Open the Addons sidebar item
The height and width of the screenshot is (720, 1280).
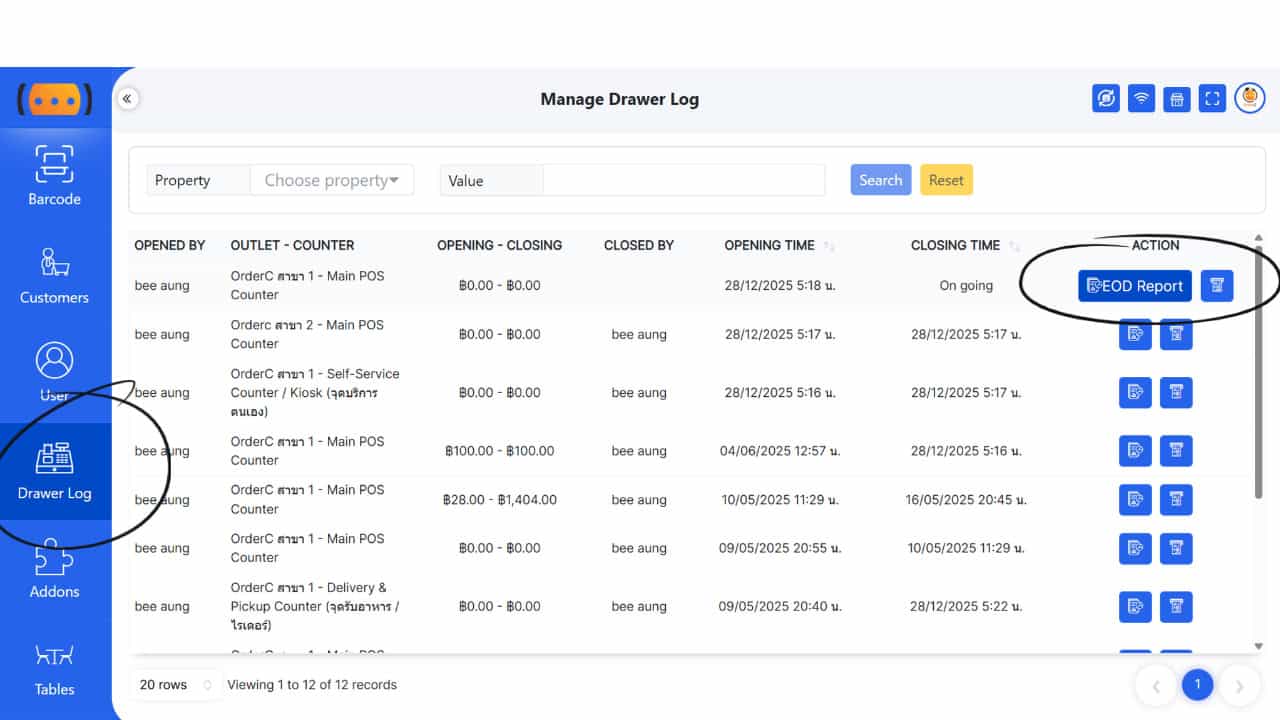pos(54,570)
